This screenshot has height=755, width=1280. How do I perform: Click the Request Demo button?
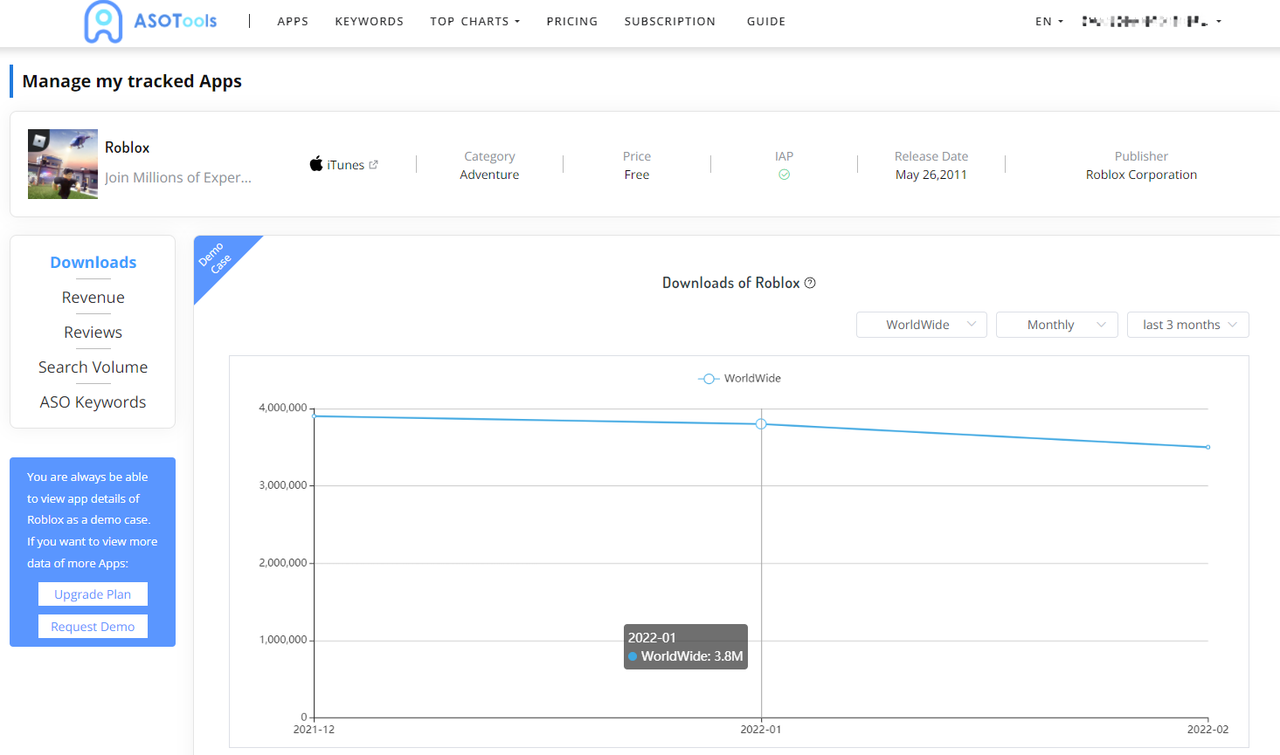coord(92,626)
